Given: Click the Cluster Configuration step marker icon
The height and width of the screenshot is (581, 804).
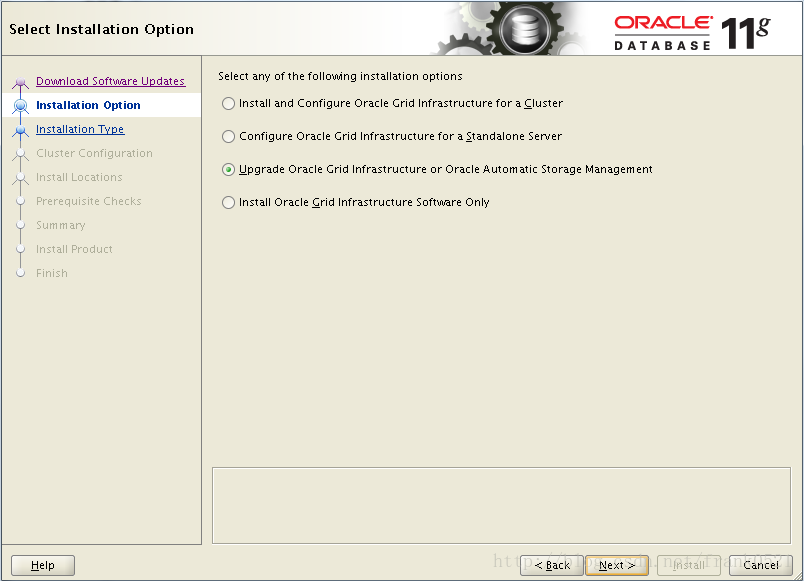Looking at the screenshot, I should [21, 153].
